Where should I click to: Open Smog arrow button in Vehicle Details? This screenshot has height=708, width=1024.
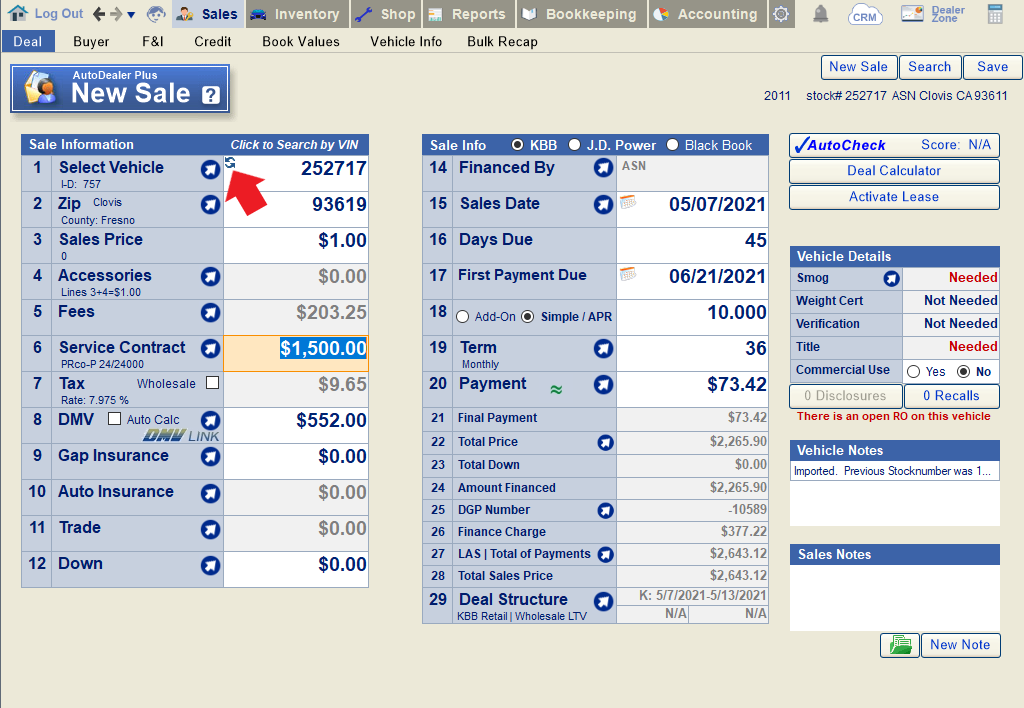pyautogui.click(x=891, y=279)
